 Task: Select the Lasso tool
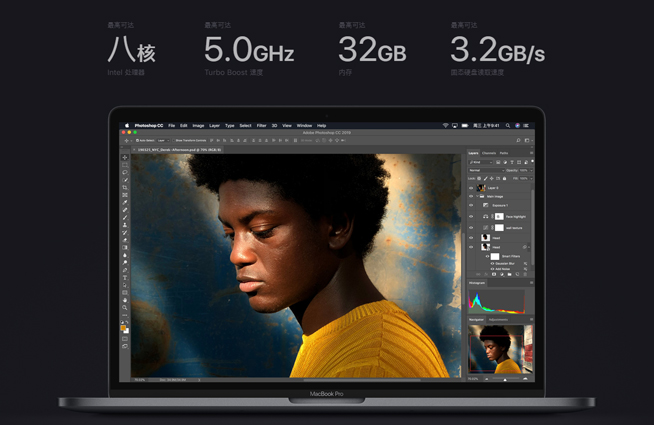[x=125, y=173]
